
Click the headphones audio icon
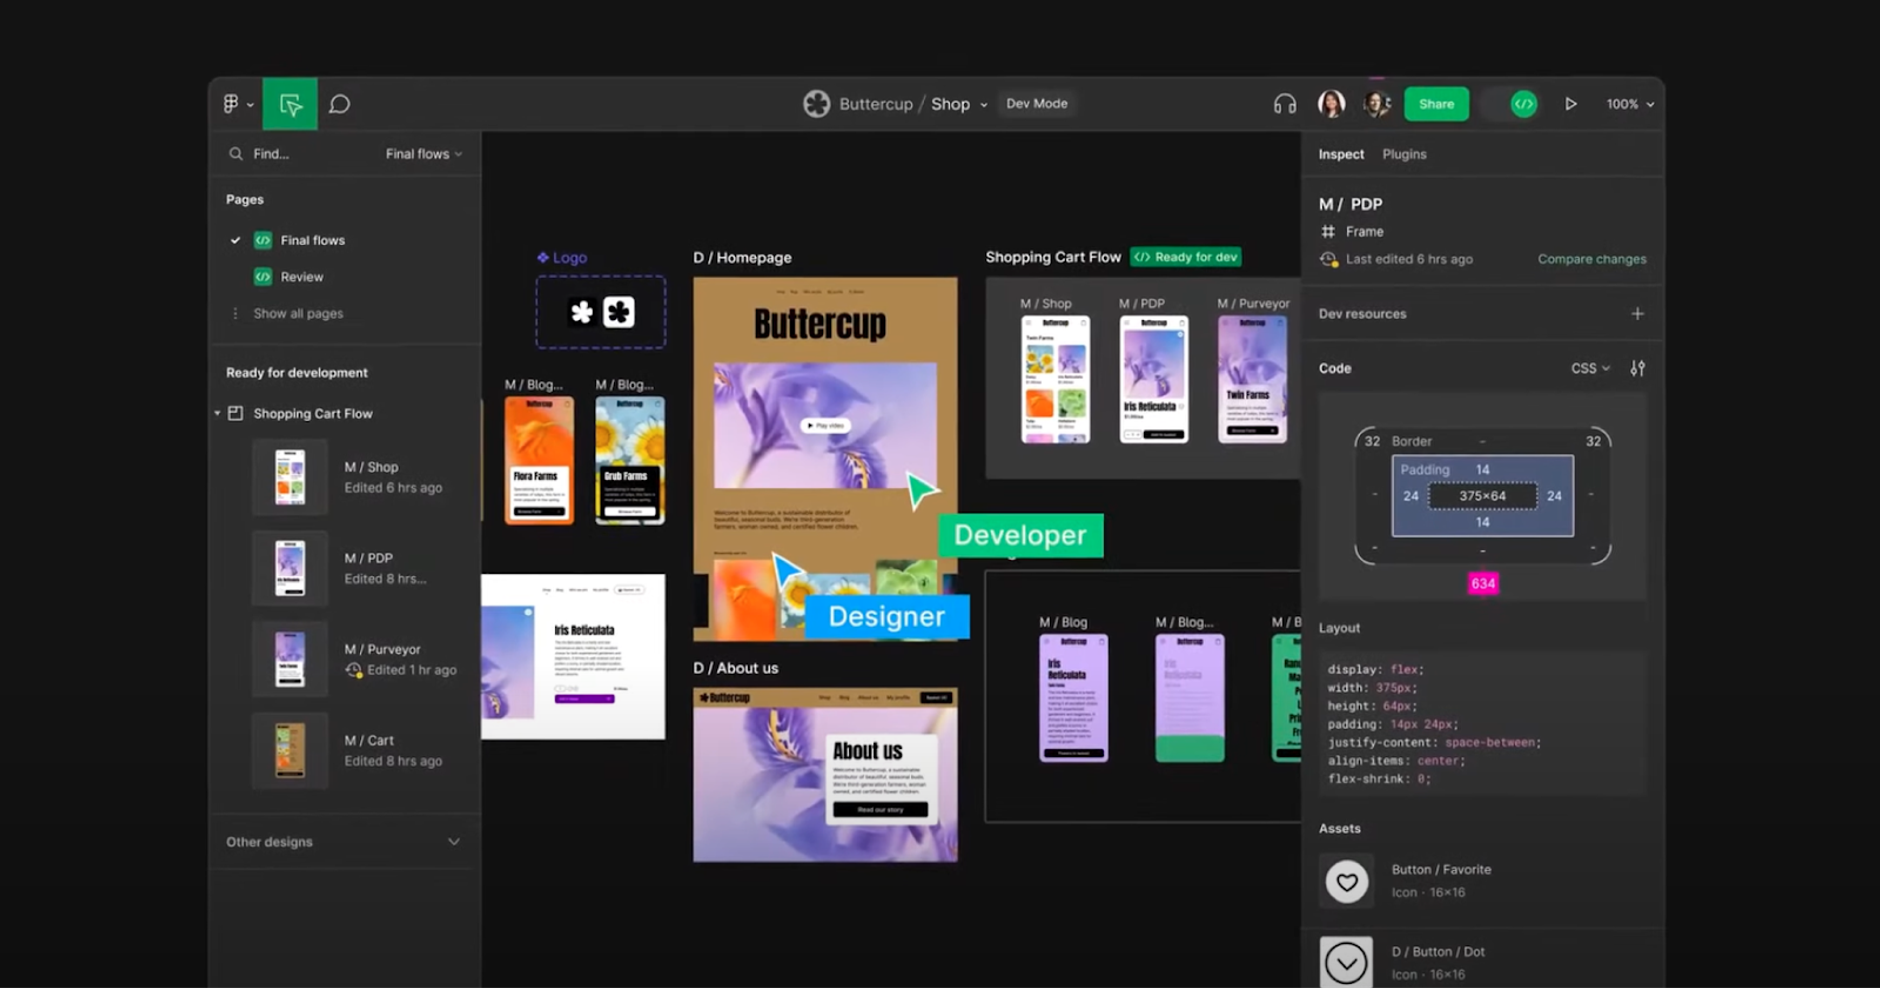[1285, 104]
